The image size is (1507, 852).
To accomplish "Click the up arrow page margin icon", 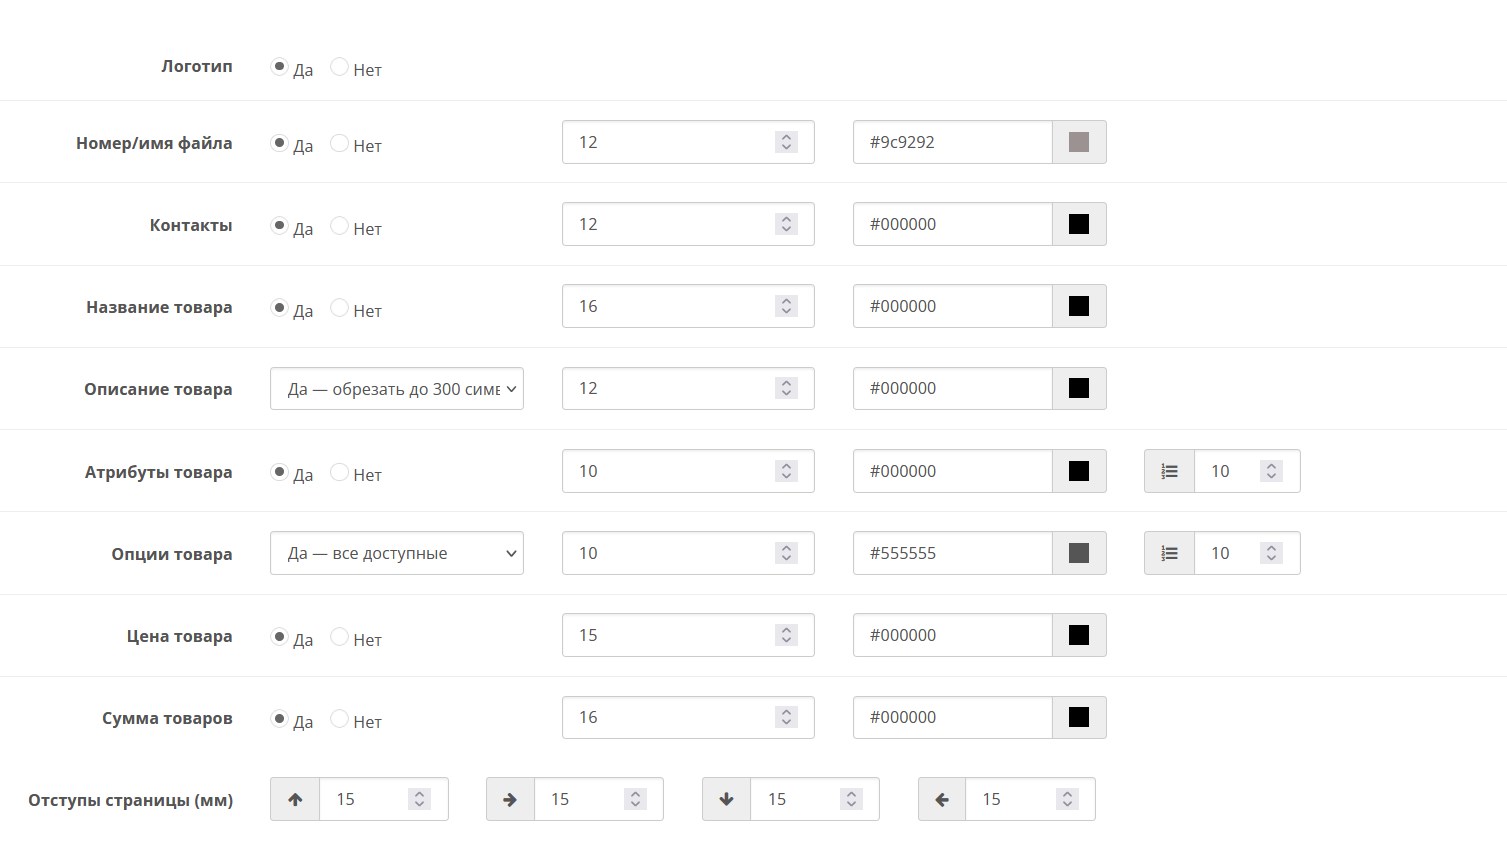I will pyautogui.click(x=295, y=799).
